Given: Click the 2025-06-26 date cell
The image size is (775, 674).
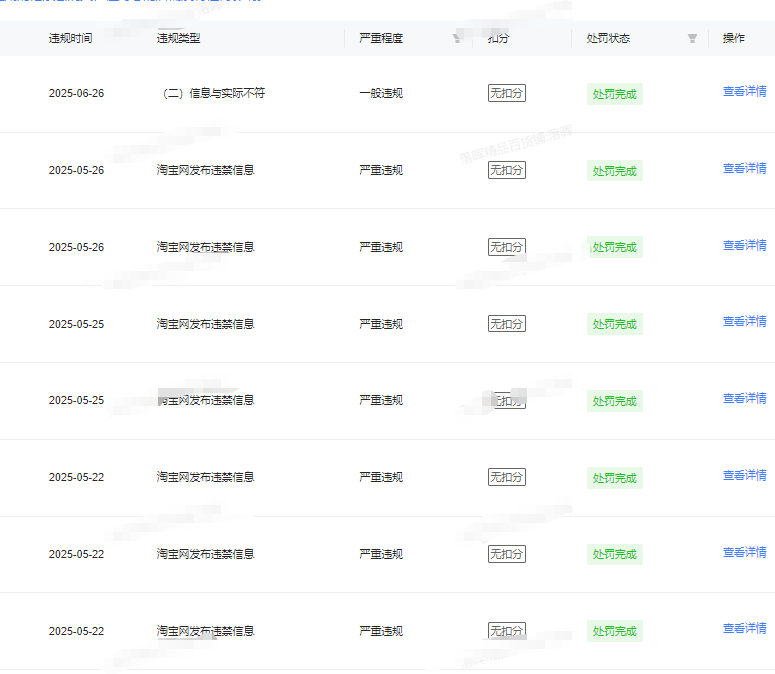Looking at the screenshot, I should click(76, 93).
